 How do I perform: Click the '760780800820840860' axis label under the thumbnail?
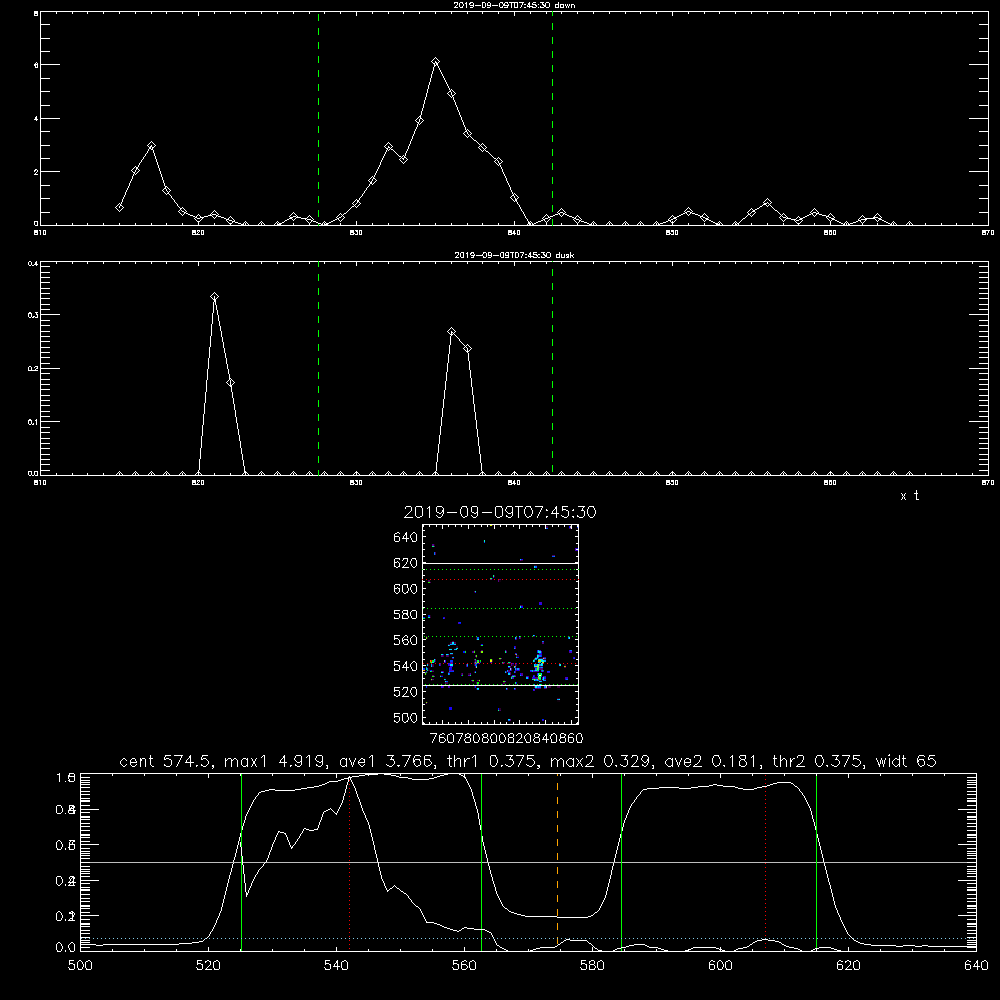pos(506,738)
